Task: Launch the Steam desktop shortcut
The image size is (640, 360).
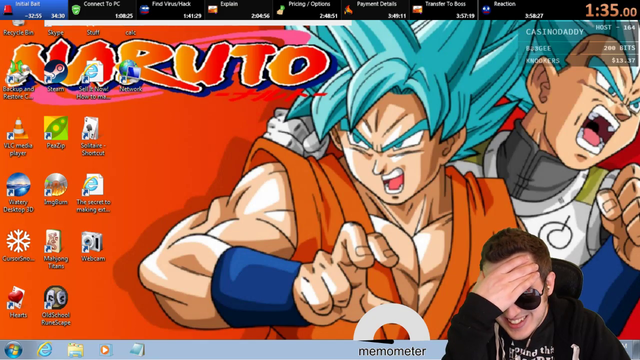Action: (56, 76)
